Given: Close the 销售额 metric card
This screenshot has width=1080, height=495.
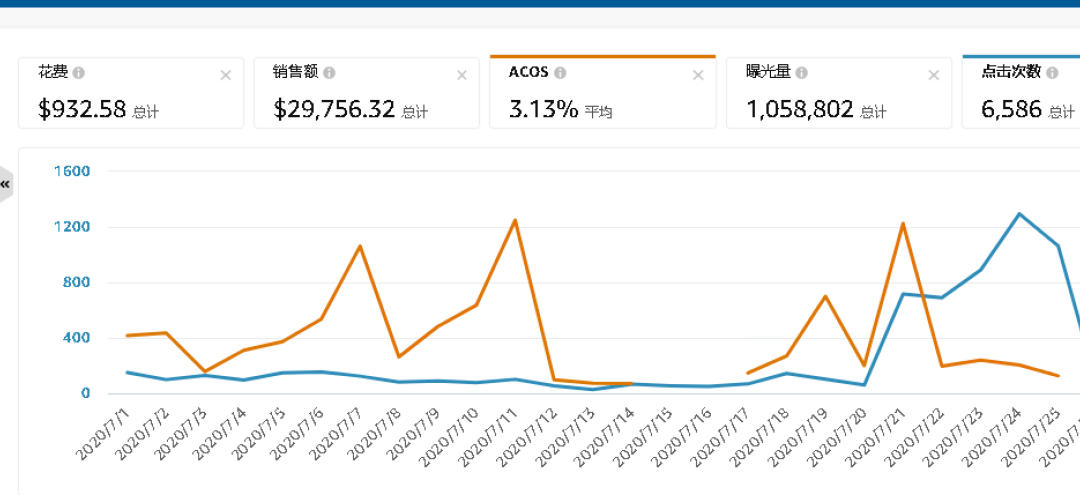Looking at the screenshot, I should 462,75.
